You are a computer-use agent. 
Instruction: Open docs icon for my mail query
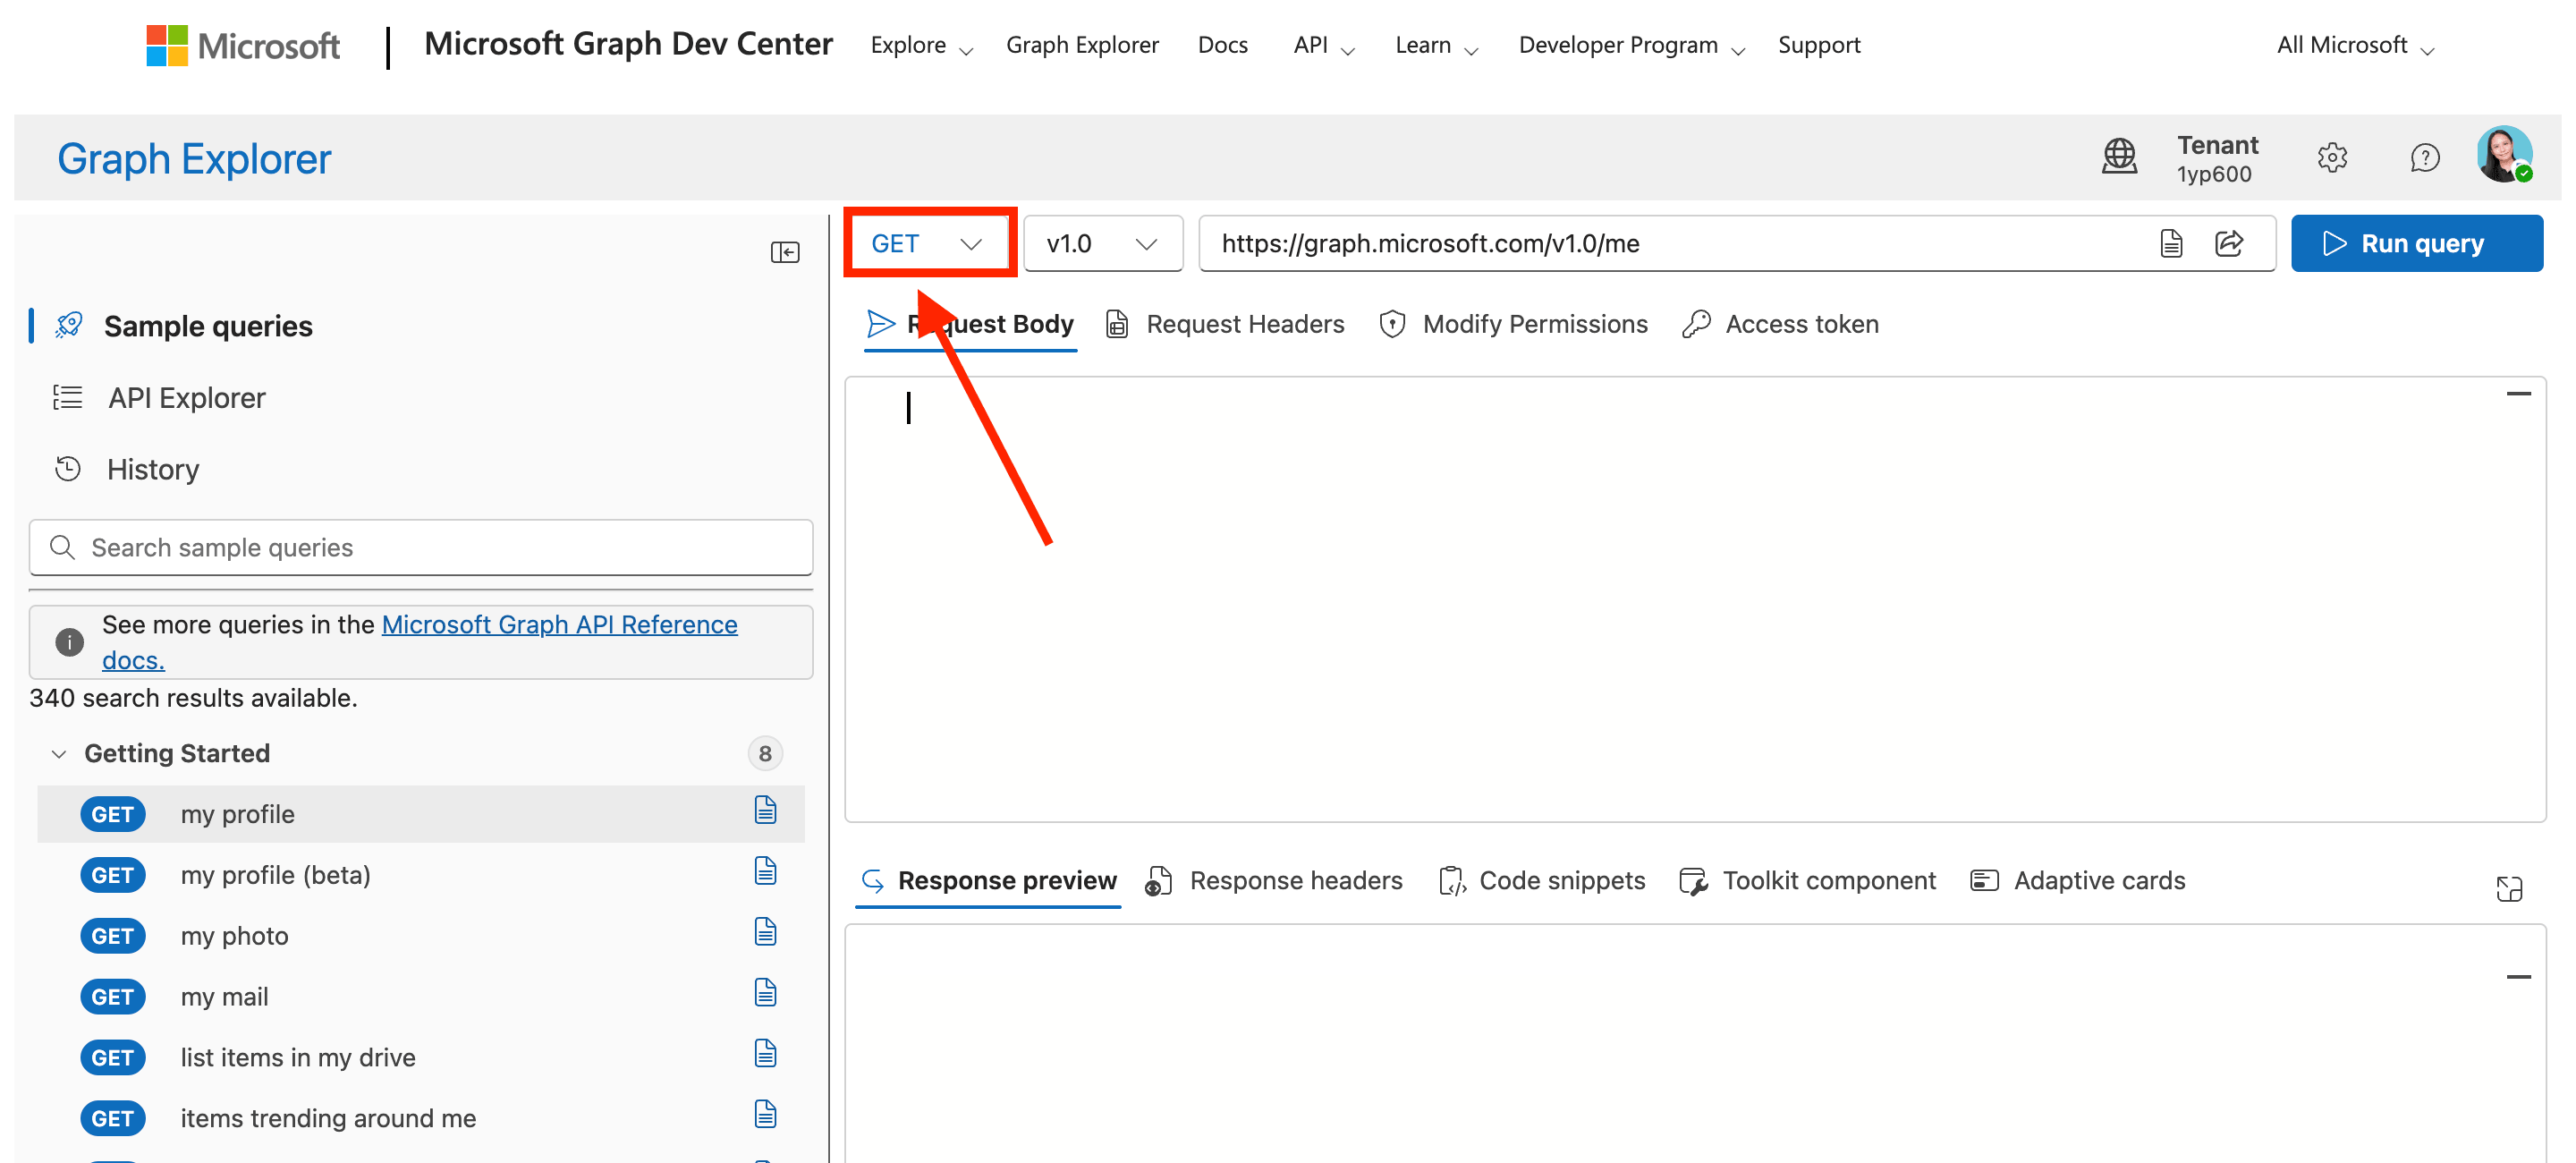(765, 993)
